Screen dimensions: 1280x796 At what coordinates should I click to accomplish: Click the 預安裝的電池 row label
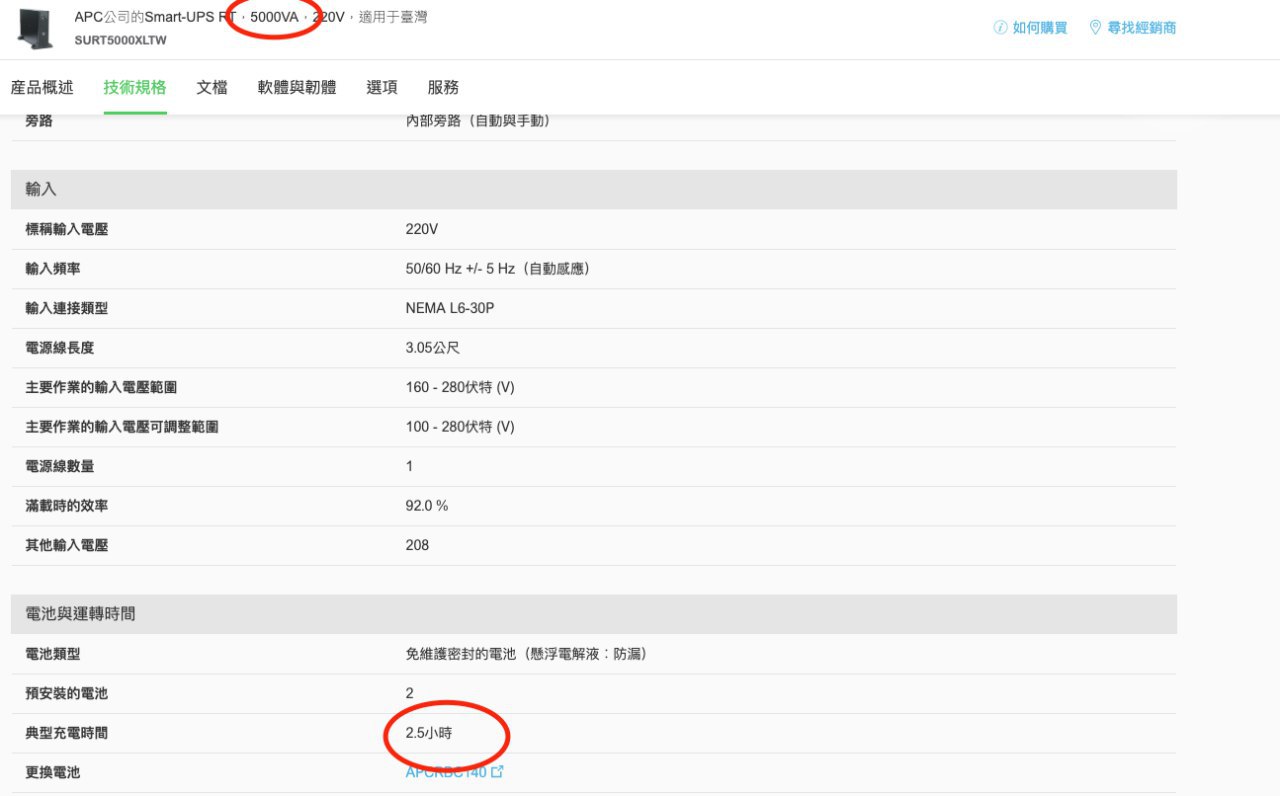click(67, 693)
